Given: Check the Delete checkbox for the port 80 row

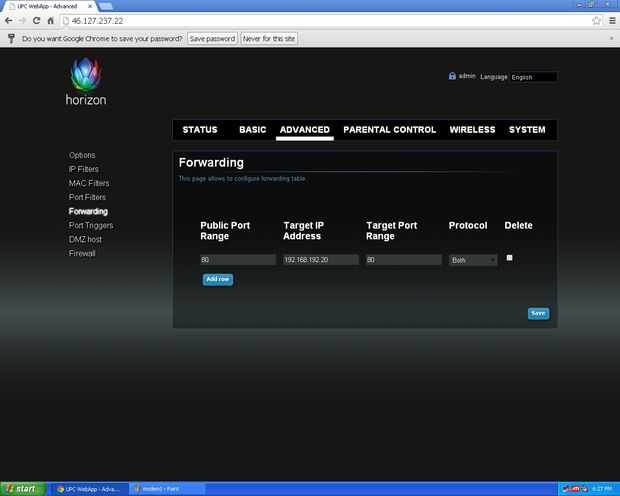Looking at the screenshot, I should 509,258.
